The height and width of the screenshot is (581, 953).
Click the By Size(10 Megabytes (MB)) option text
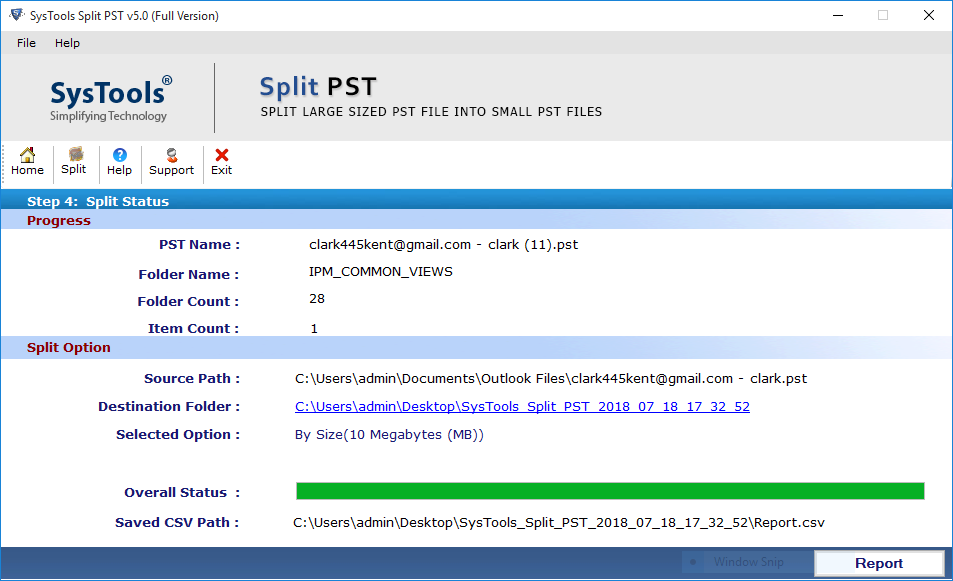tap(389, 435)
